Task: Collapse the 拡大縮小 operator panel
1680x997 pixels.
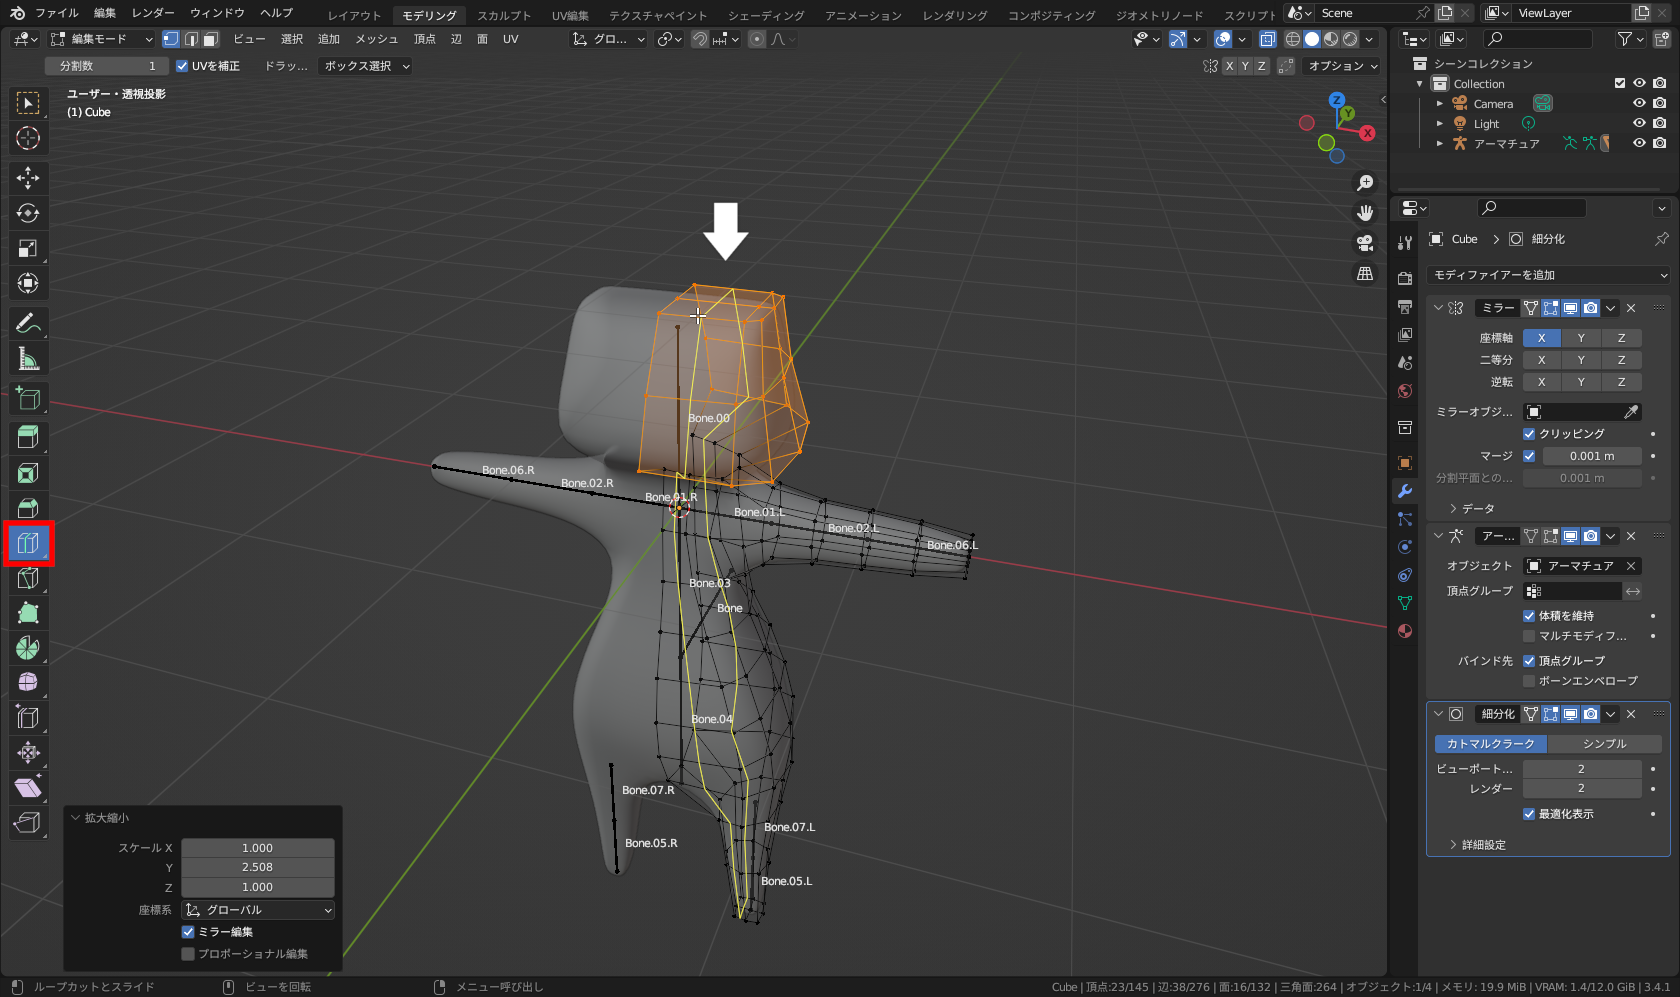Action: (75, 818)
